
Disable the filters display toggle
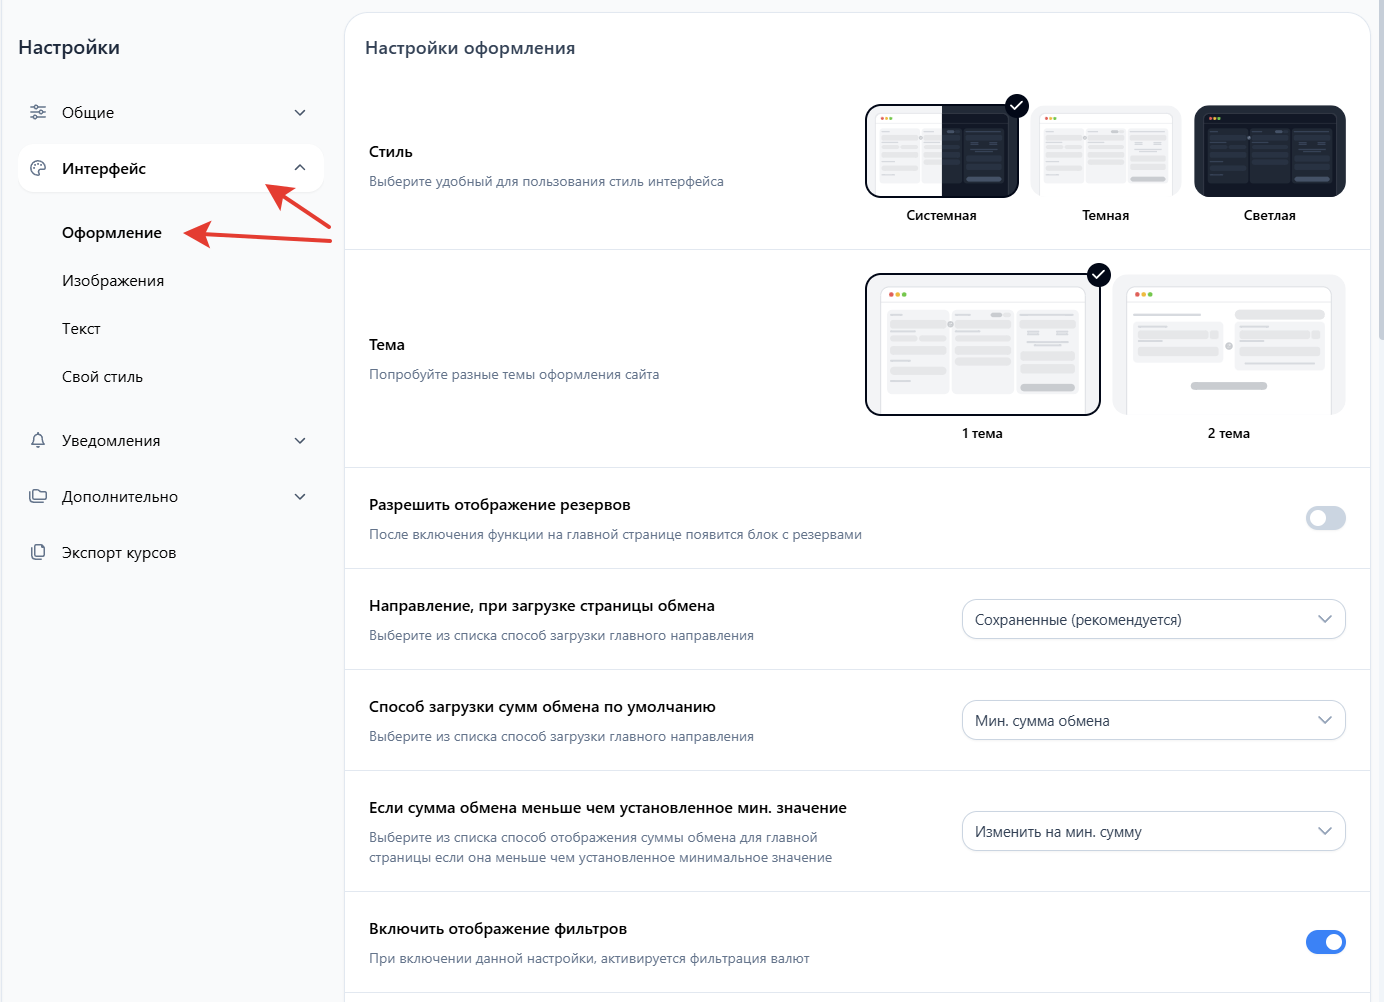point(1325,942)
